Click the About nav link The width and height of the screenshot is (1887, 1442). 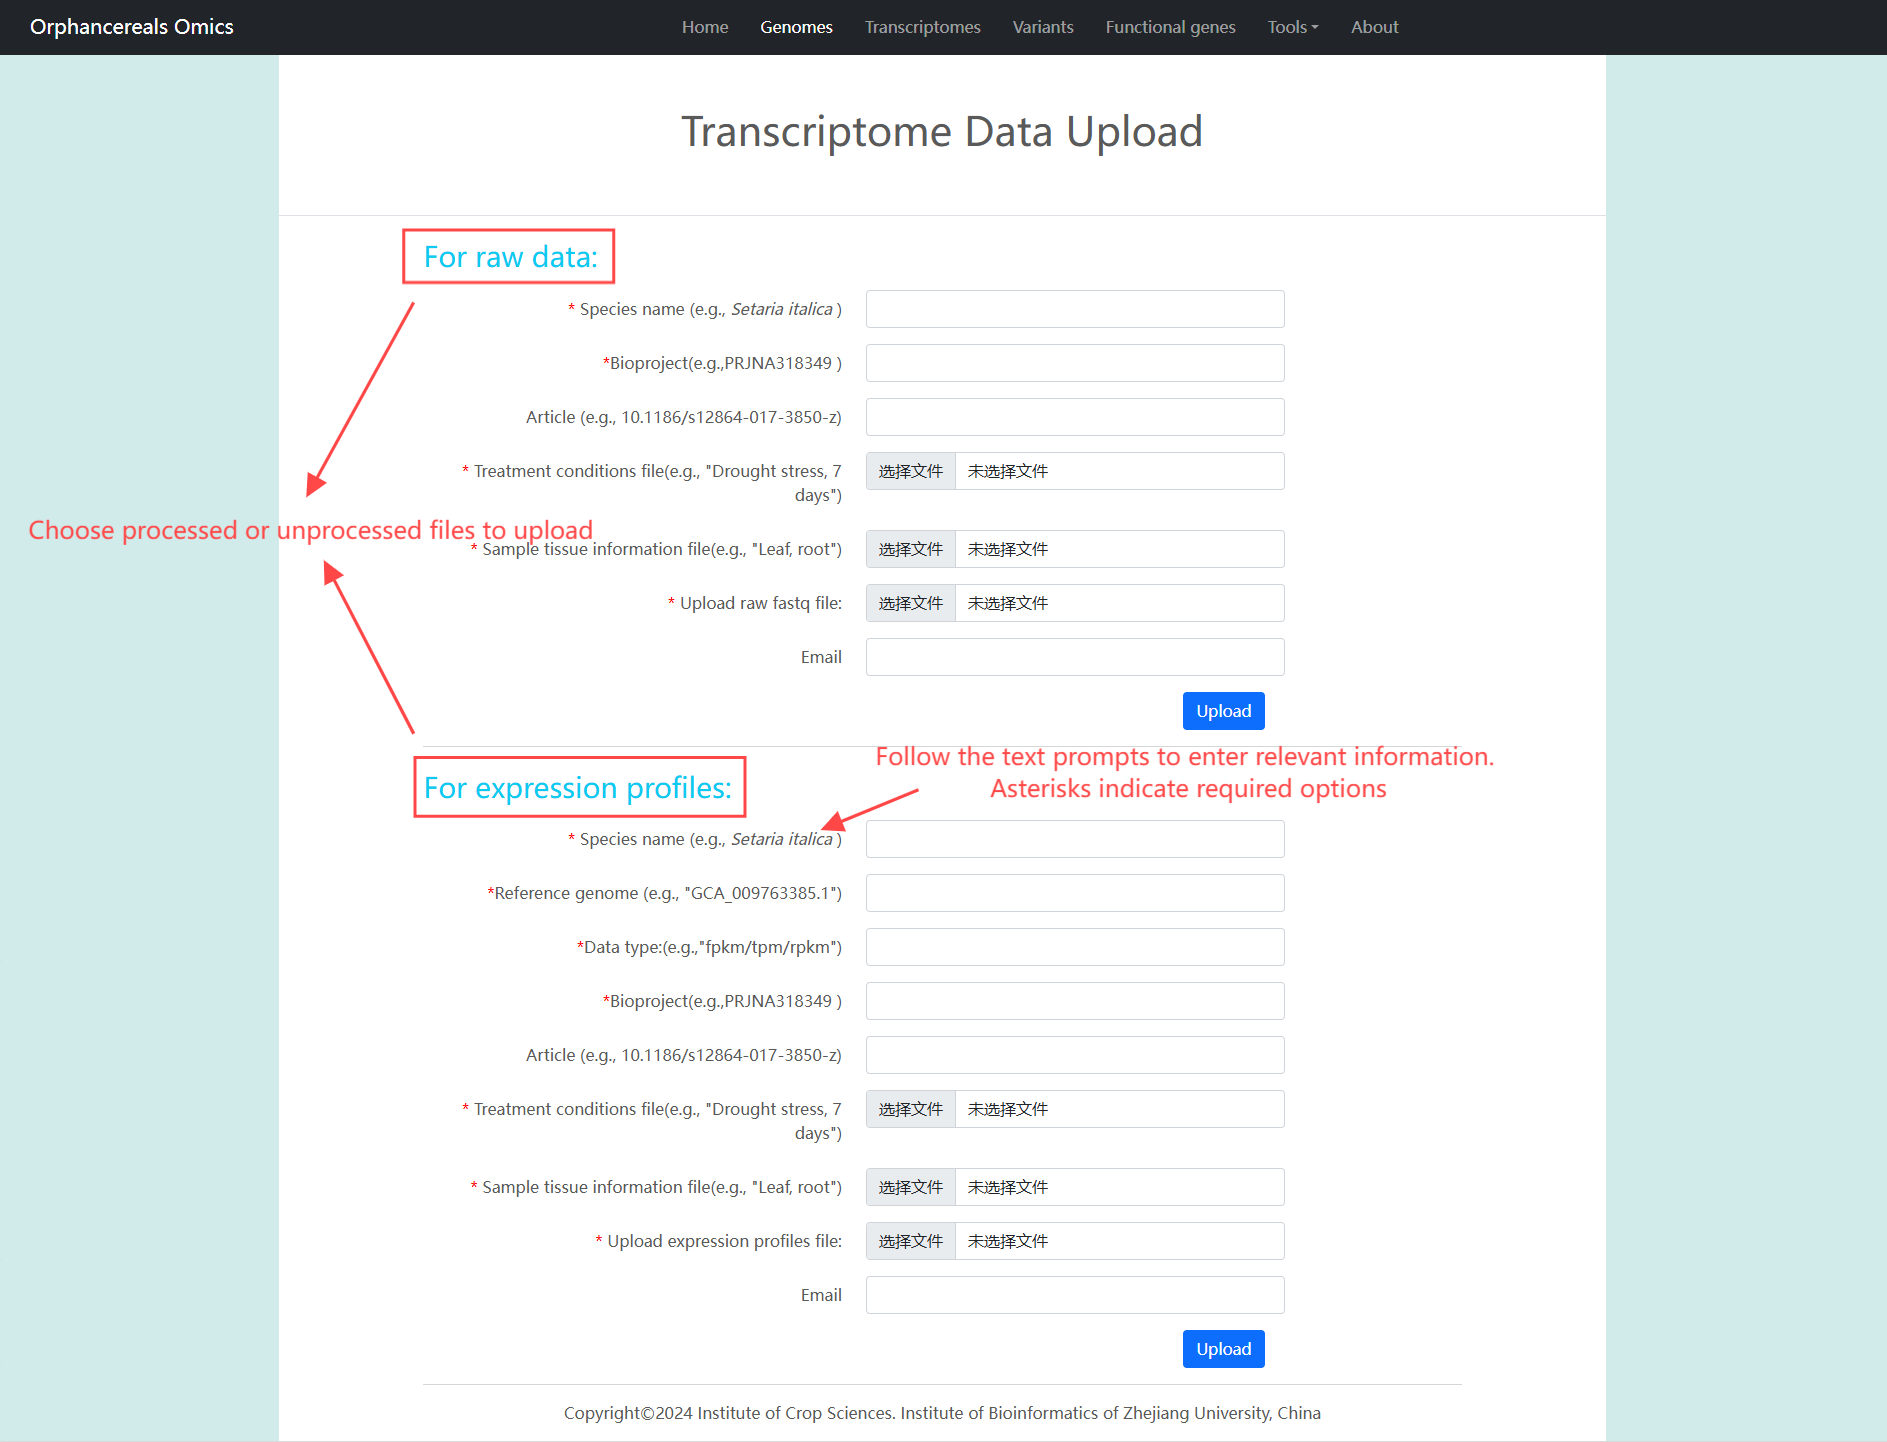coord(1374,27)
